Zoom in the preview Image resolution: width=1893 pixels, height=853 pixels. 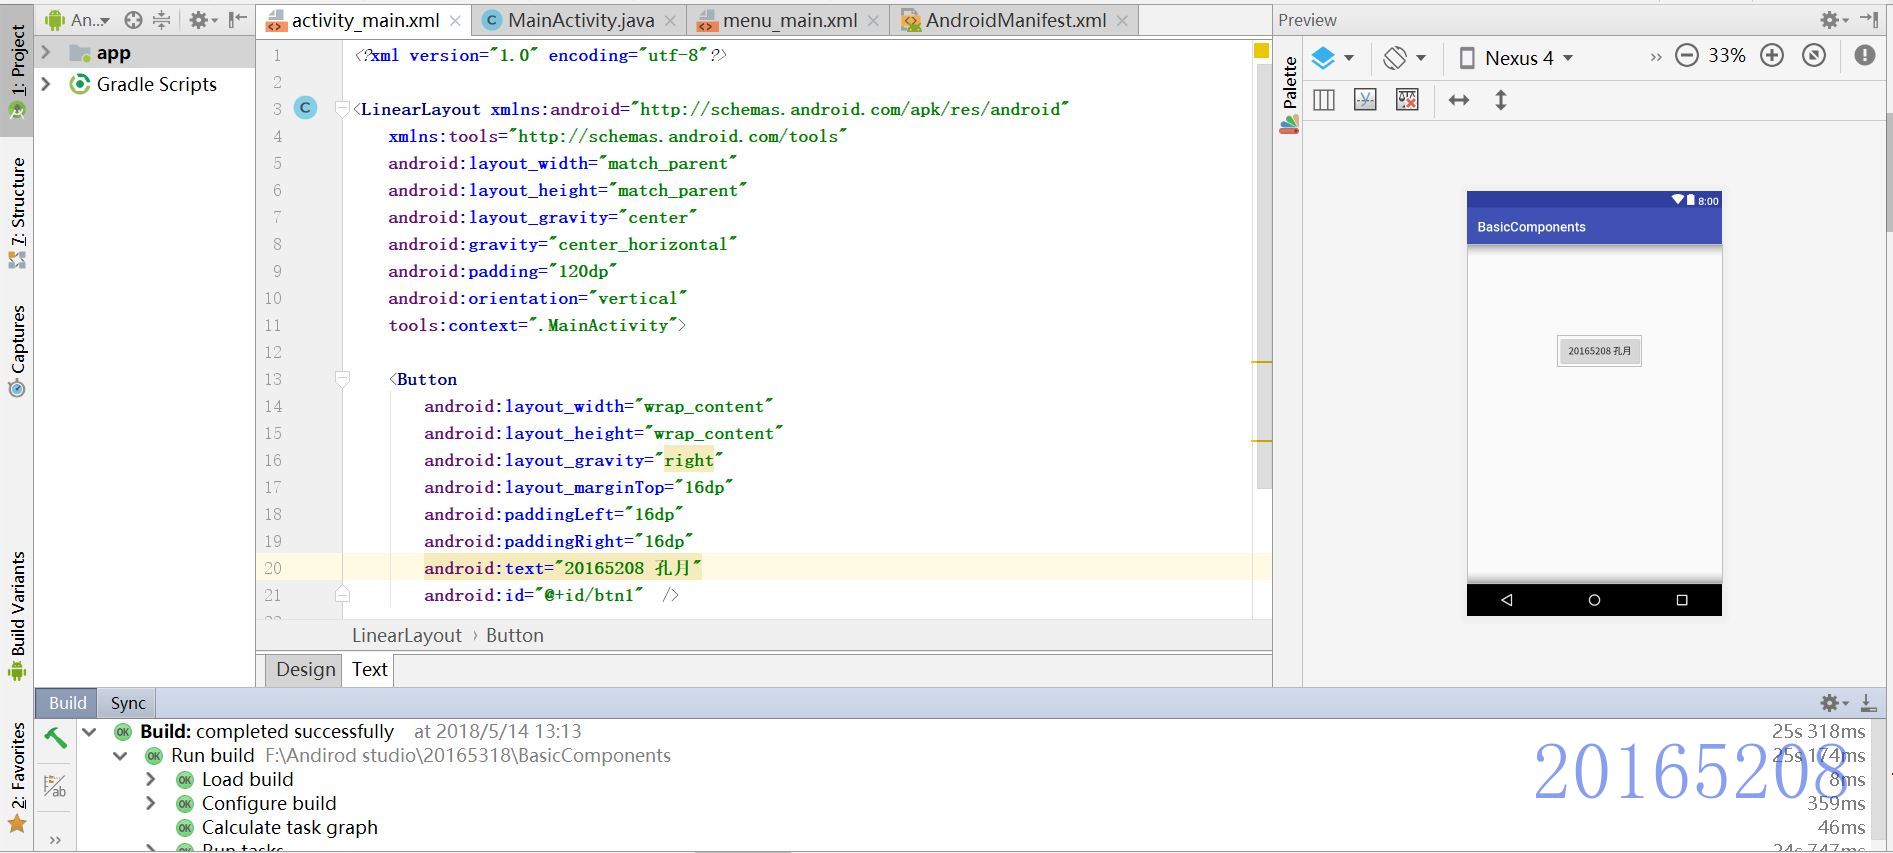click(1772, 56)
